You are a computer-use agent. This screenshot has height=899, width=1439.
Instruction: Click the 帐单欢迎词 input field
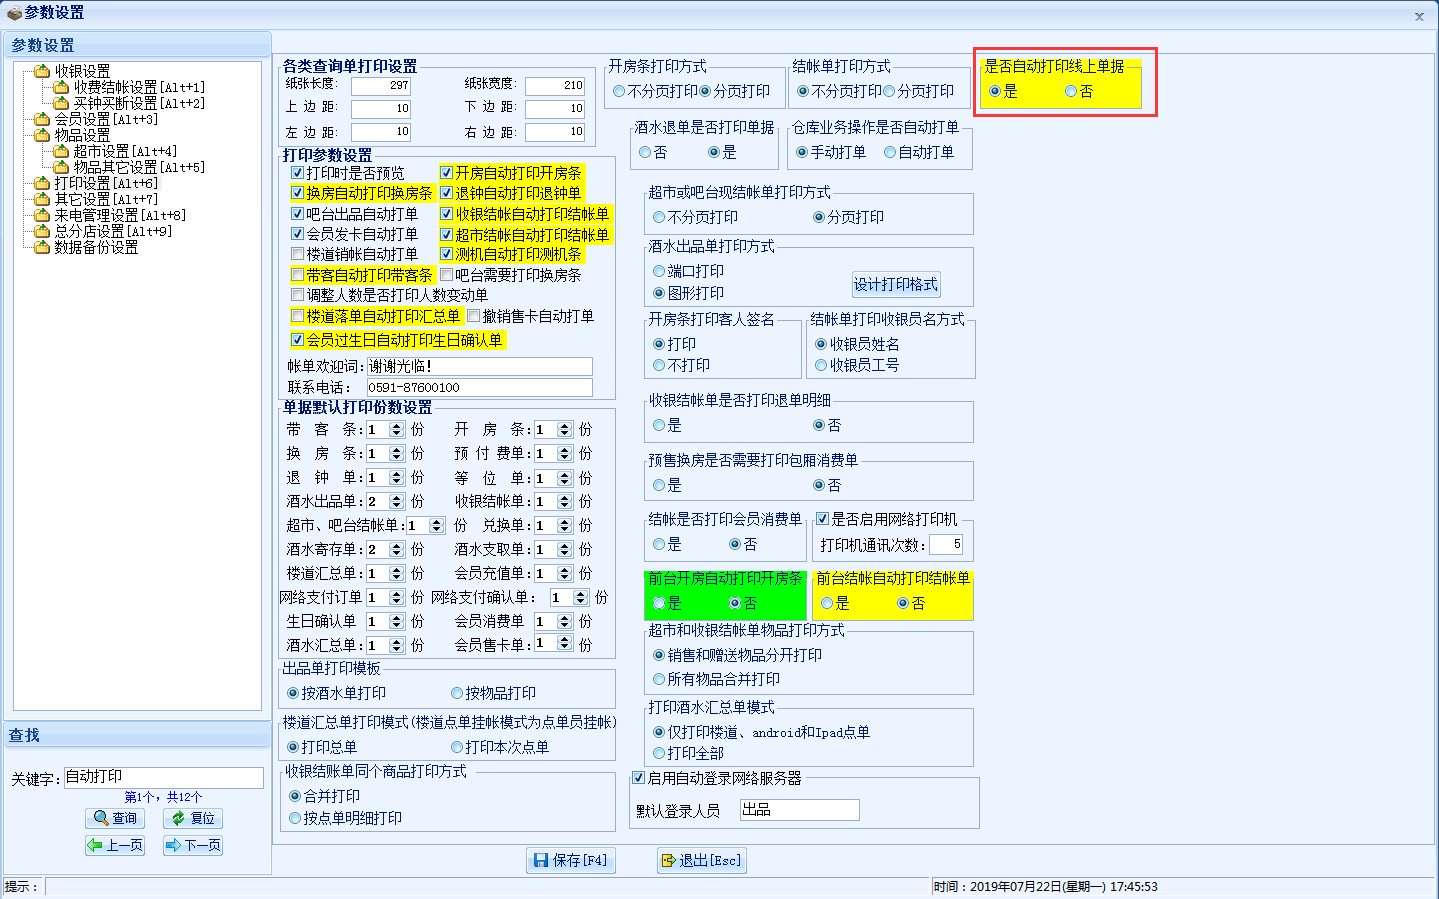[x=480, y=366]
